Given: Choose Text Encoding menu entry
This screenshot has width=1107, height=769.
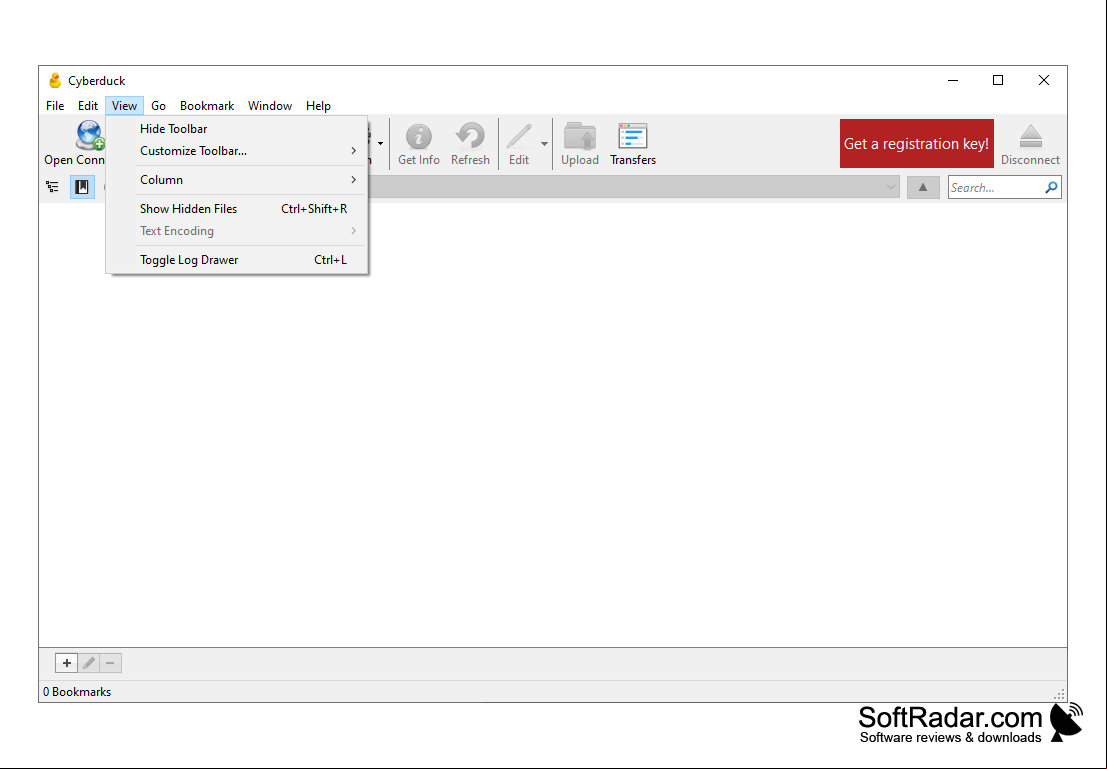Looking at the screenshot, I should point(237,231).
